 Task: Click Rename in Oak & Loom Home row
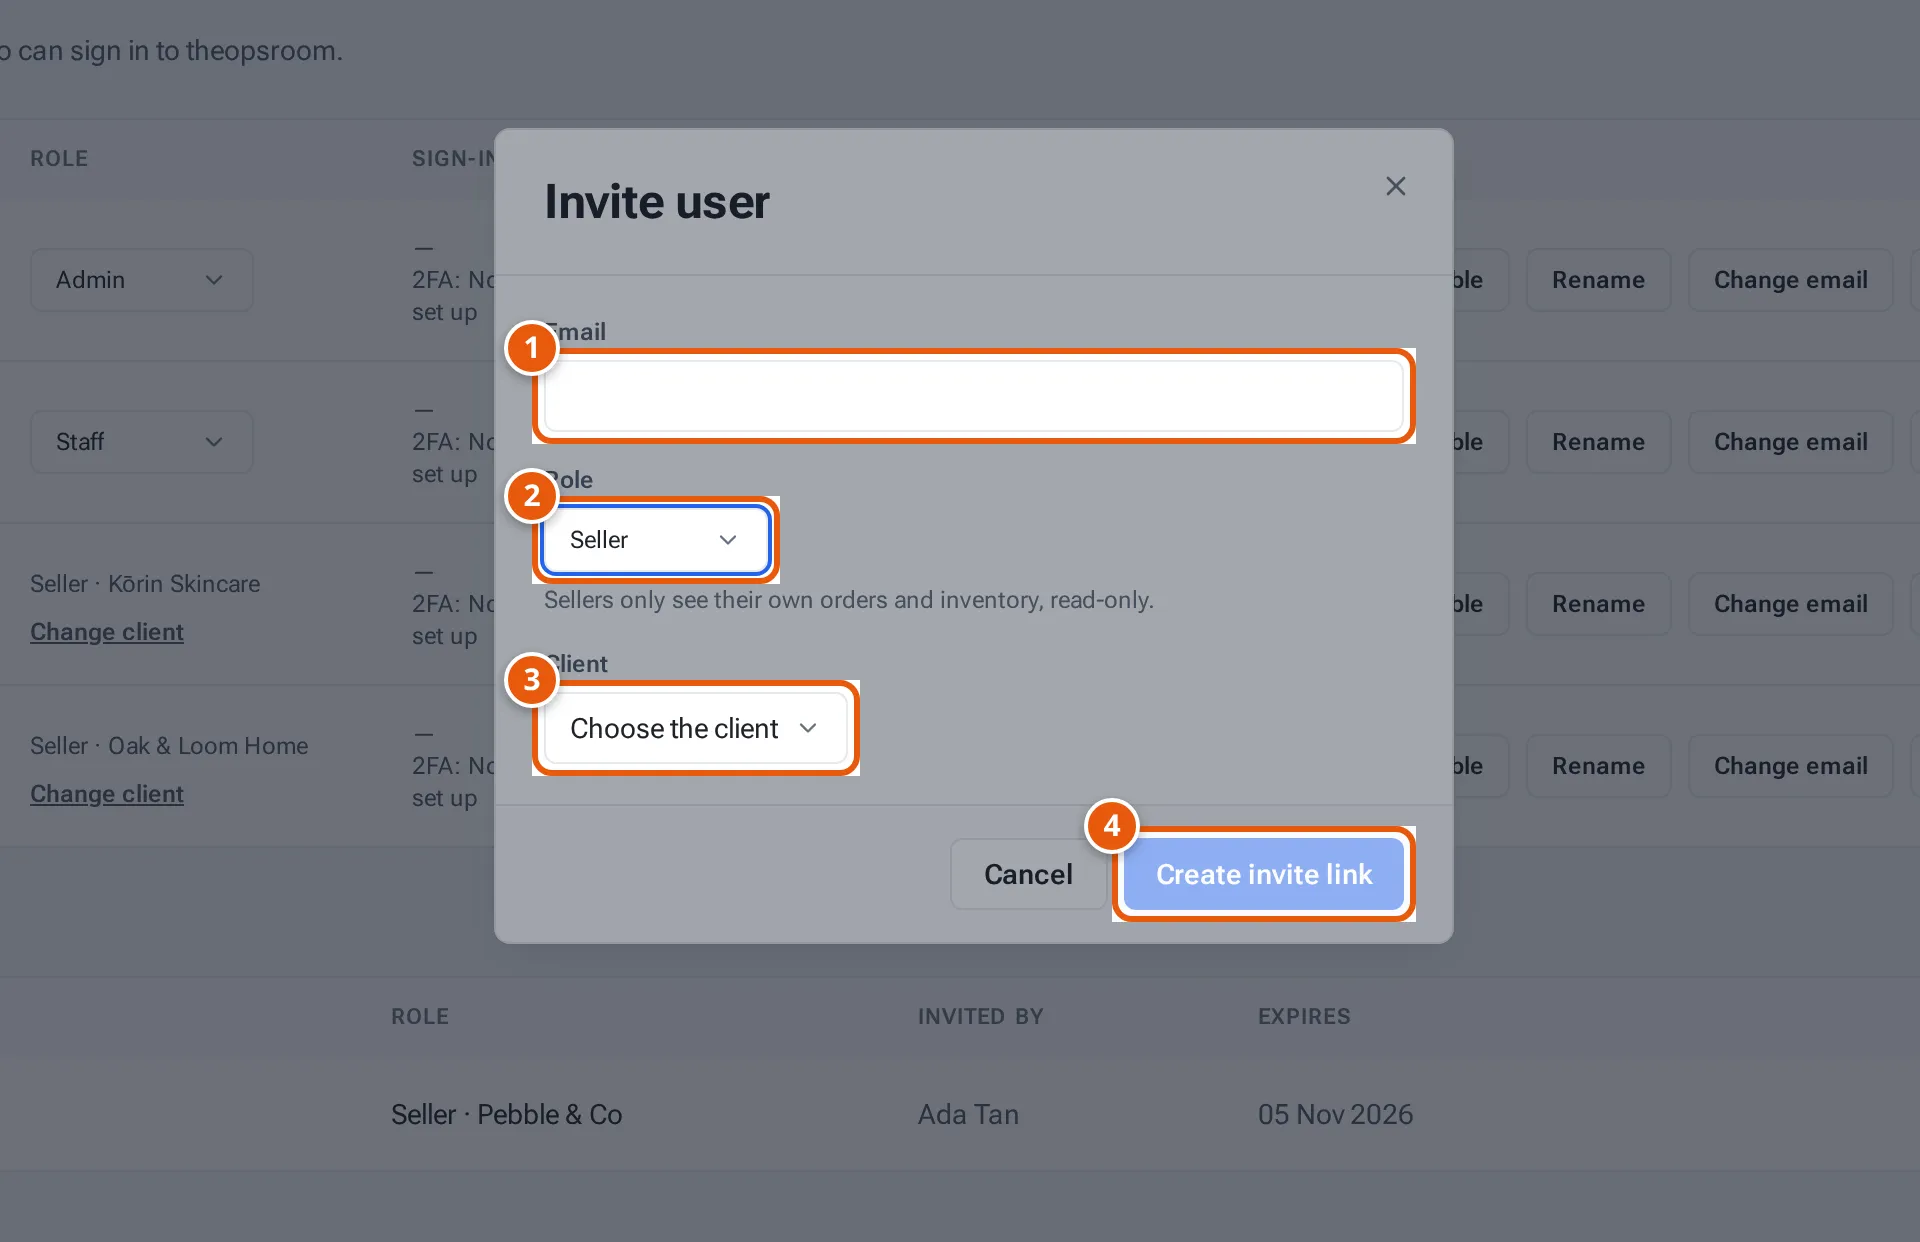pos(1598,766)
